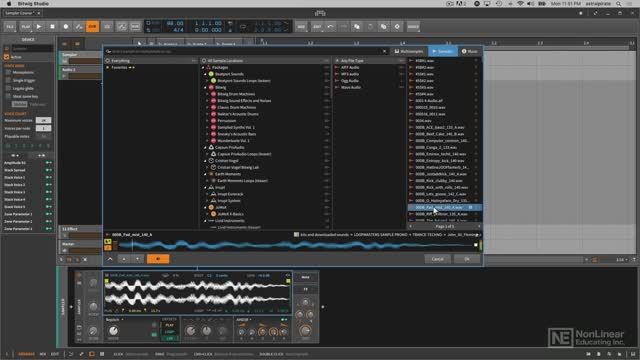The width and height of the screenshot is (640, 360).
Task: Toggle the Active checkbox in device panel
Action: (x=7, y=57)
